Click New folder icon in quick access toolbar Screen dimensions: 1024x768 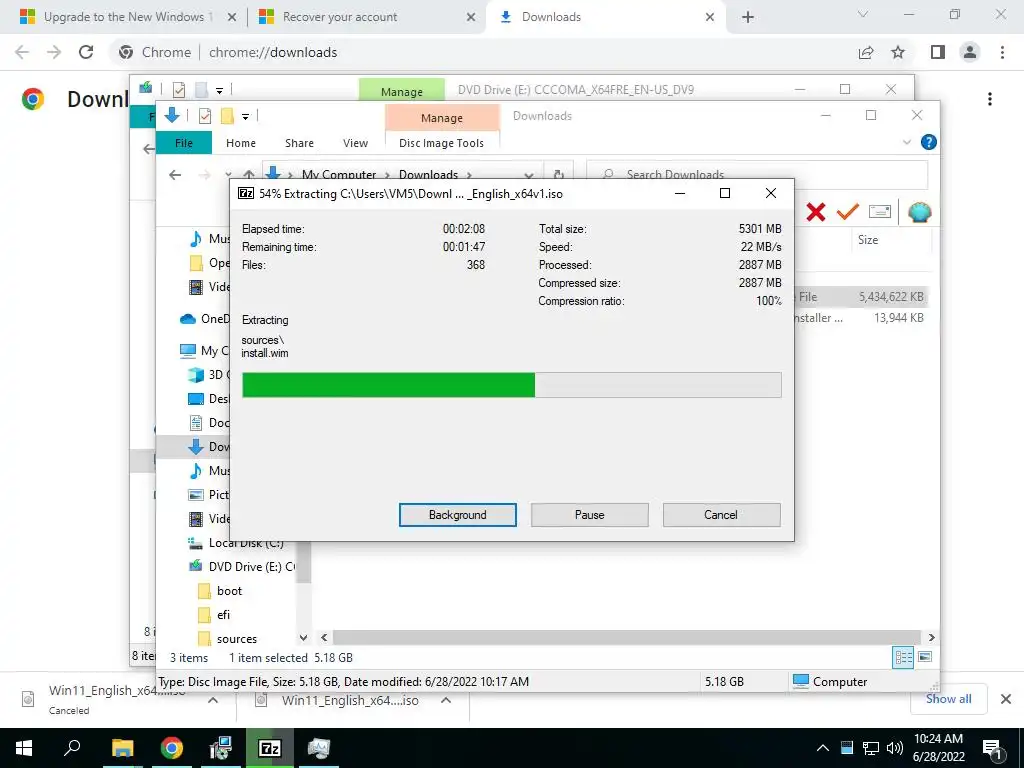[227, 116]
